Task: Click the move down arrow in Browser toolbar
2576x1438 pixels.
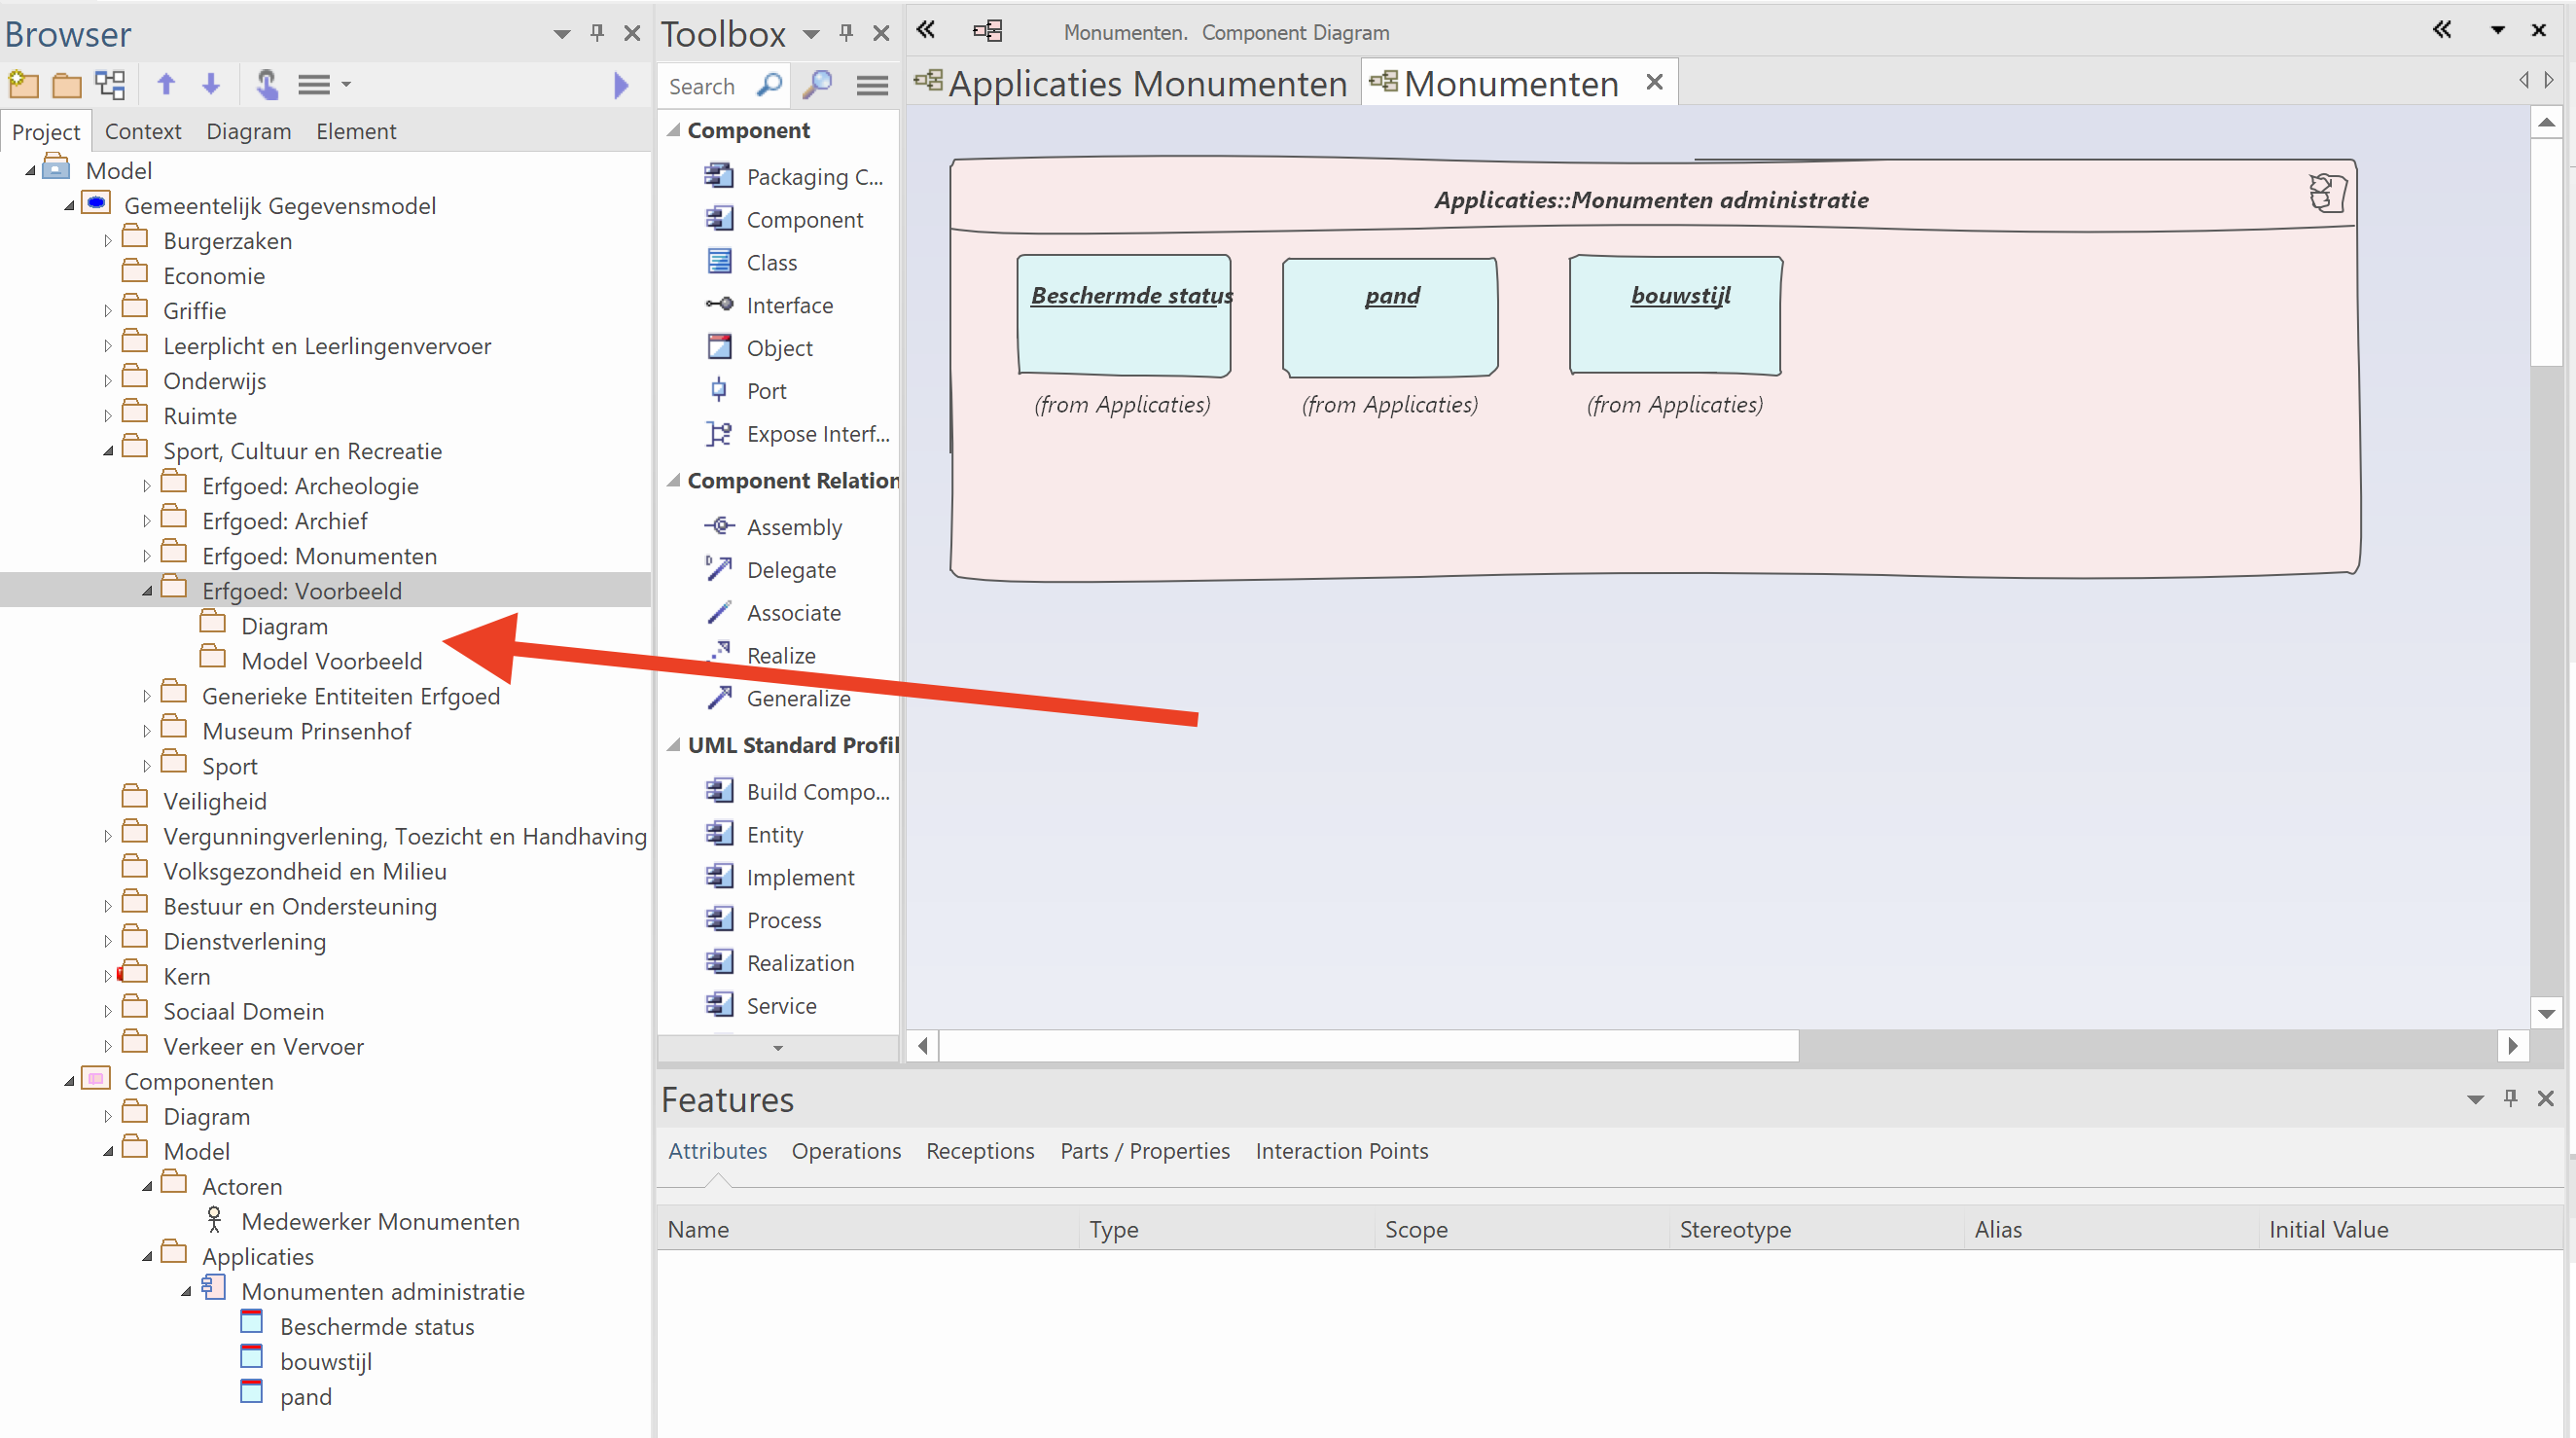Action: click(x=211, y=85)
